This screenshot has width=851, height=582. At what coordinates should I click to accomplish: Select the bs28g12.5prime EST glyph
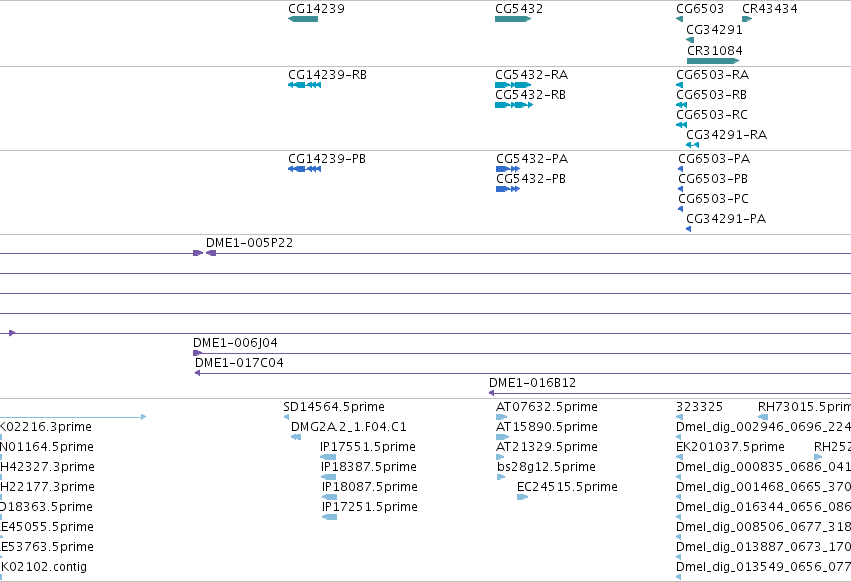pyautogui.click(x=501, y=477)
